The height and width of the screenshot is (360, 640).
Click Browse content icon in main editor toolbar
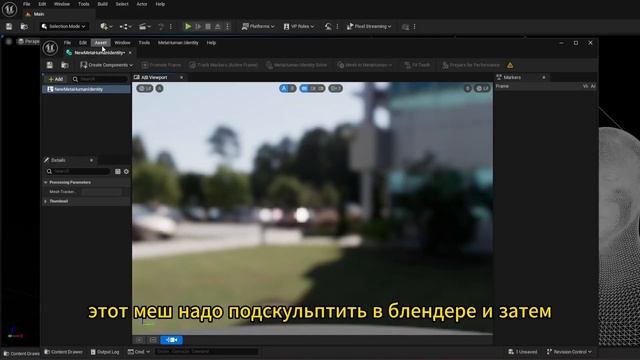tap(24, 27)
